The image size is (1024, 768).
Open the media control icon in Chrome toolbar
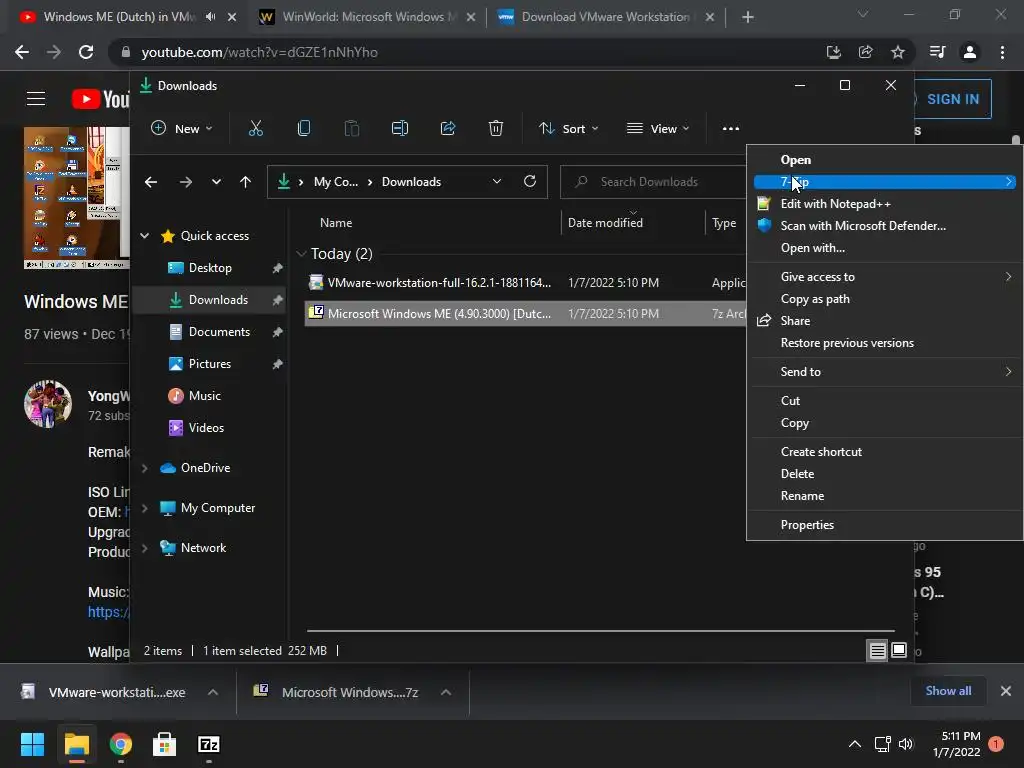coord(937,52)
